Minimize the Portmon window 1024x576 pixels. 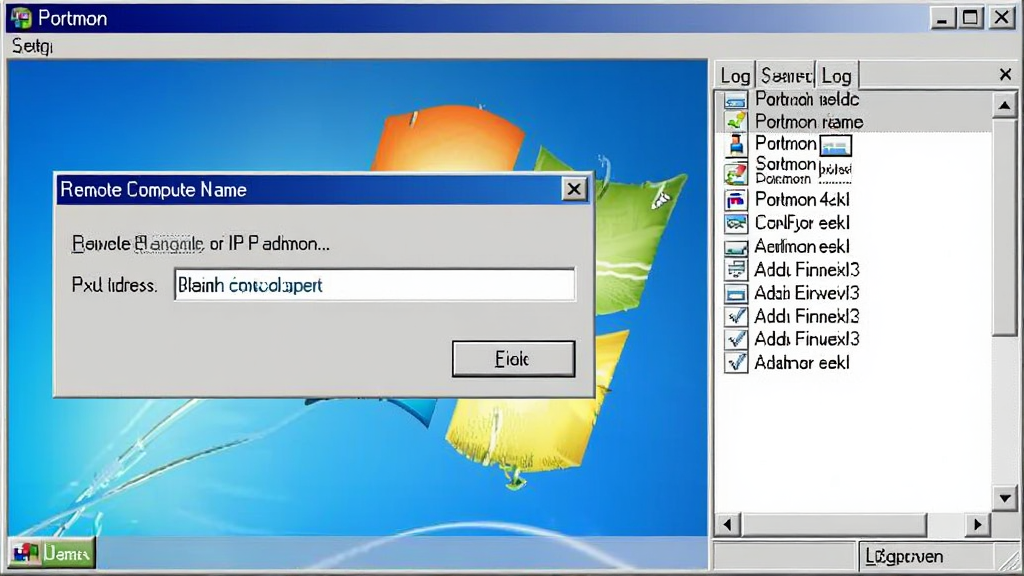click(942, 18)
